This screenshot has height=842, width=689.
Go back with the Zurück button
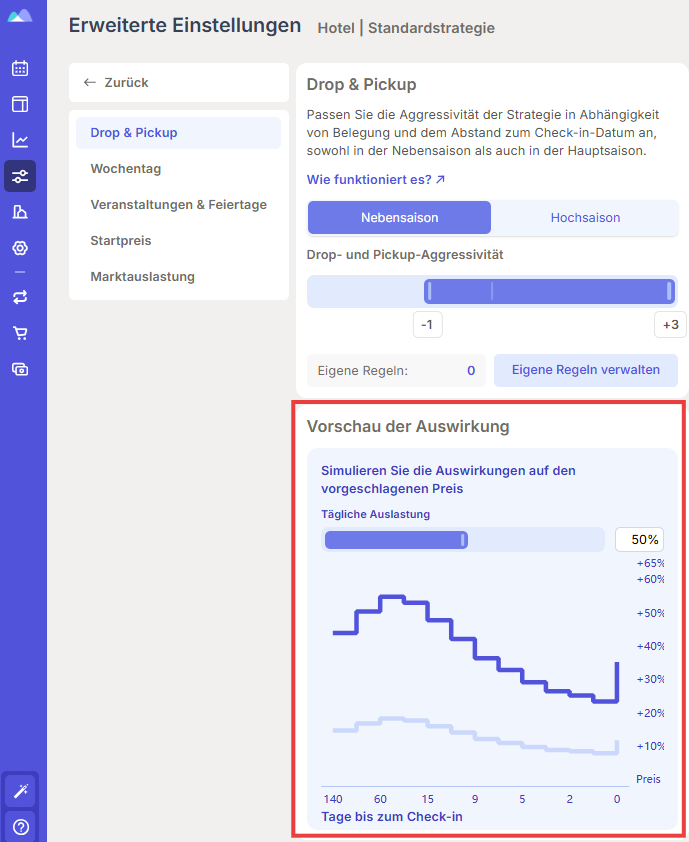click(x=179, y=83)
